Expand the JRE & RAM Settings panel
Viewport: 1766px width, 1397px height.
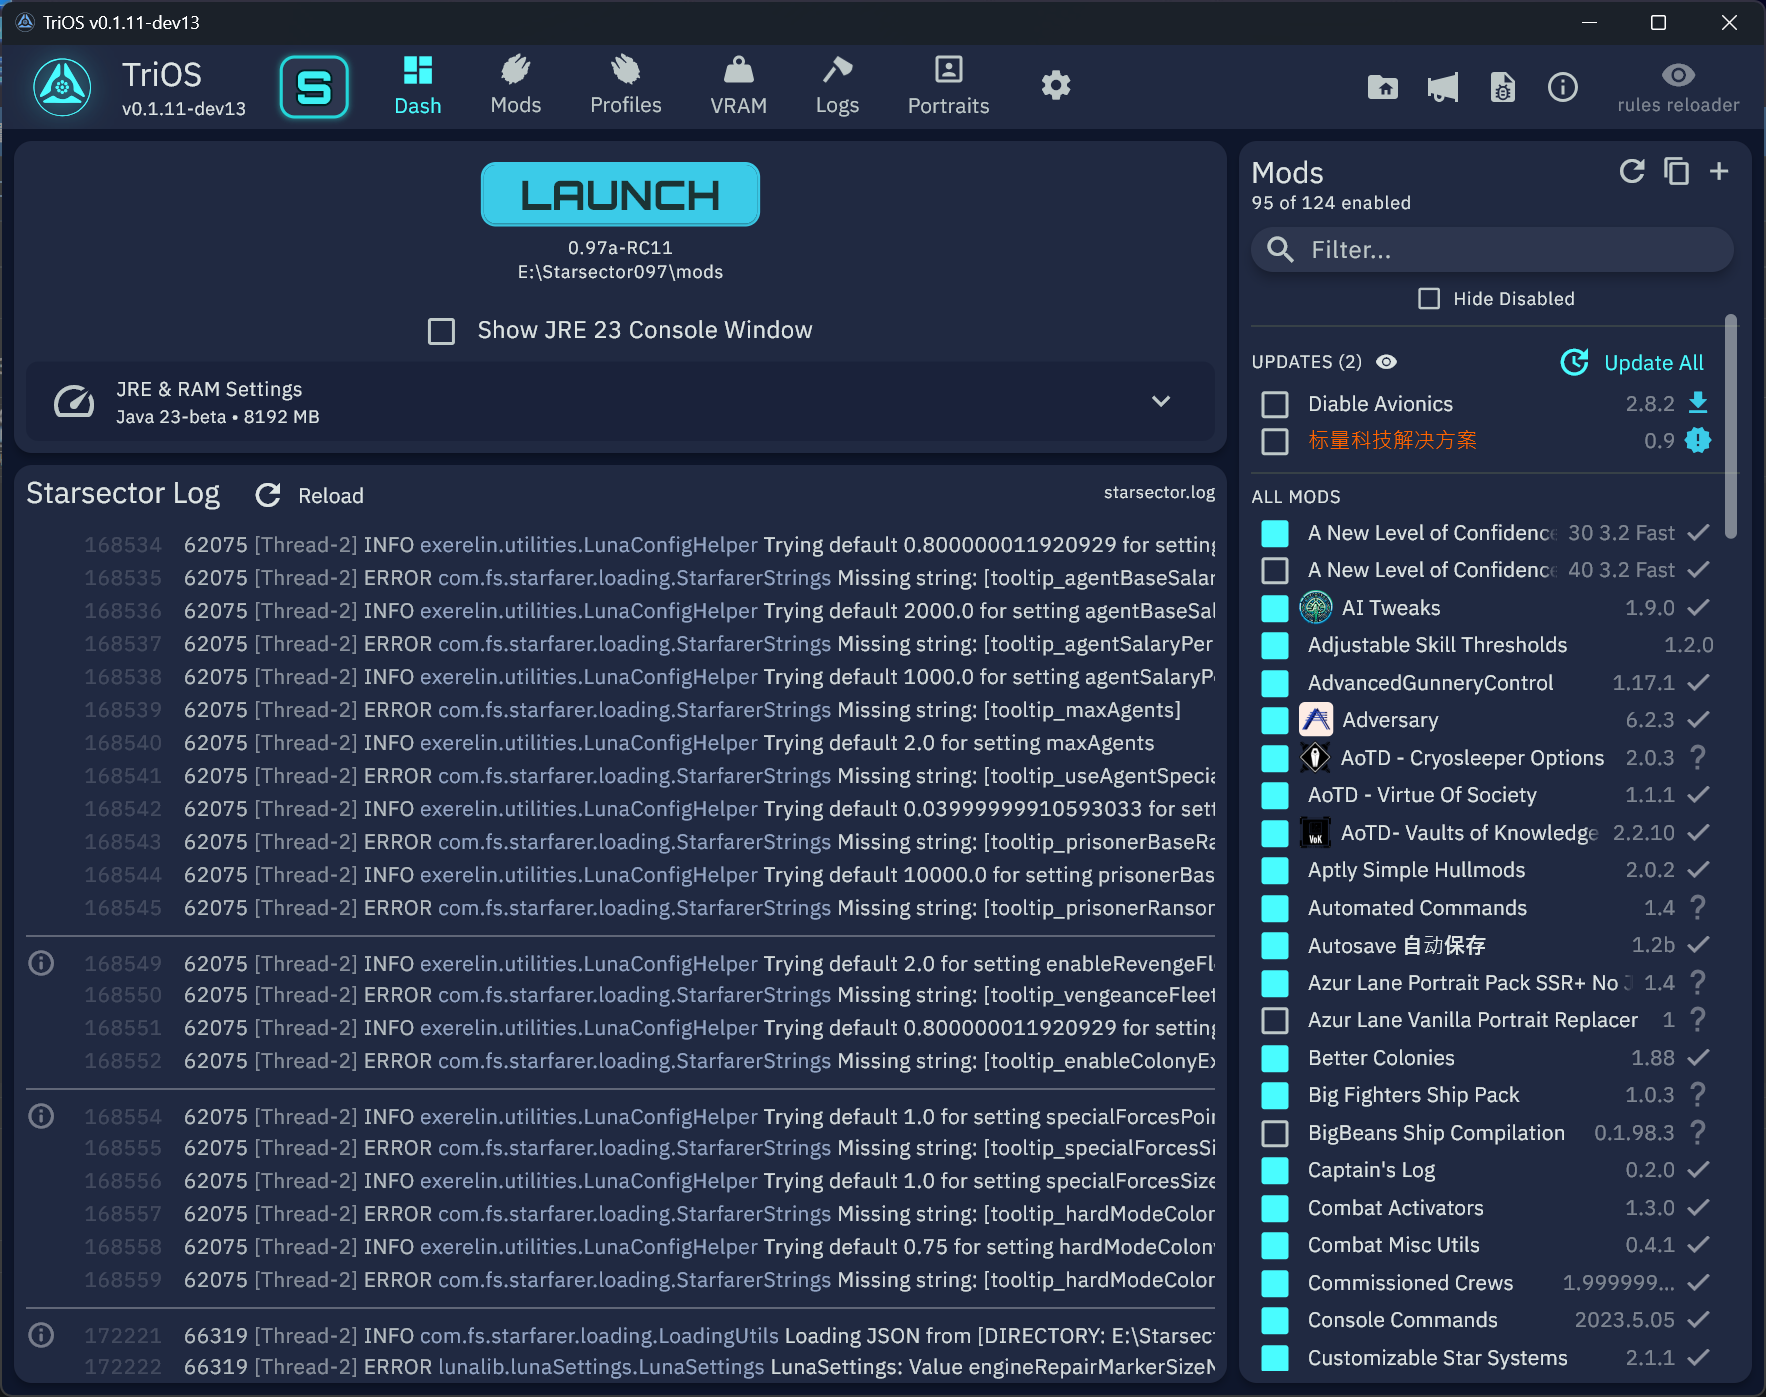1160,401
